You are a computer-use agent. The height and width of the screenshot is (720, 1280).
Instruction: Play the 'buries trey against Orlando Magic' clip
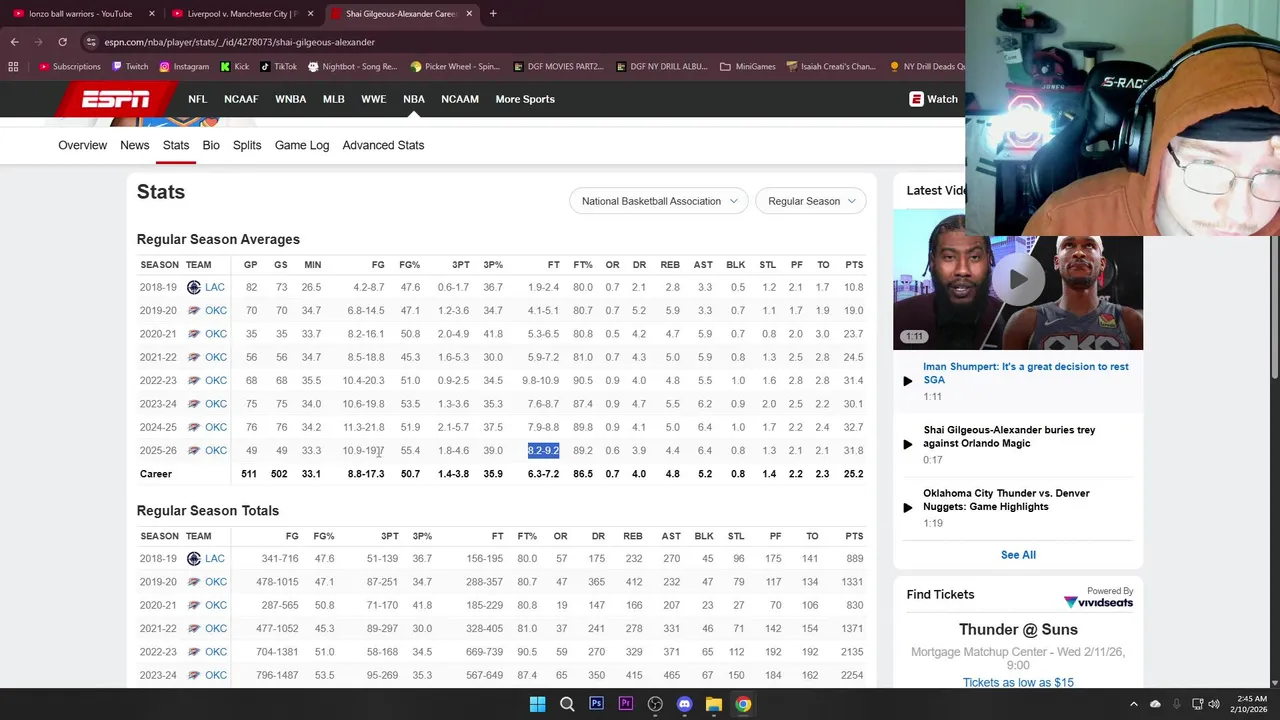tap(908, 444)
